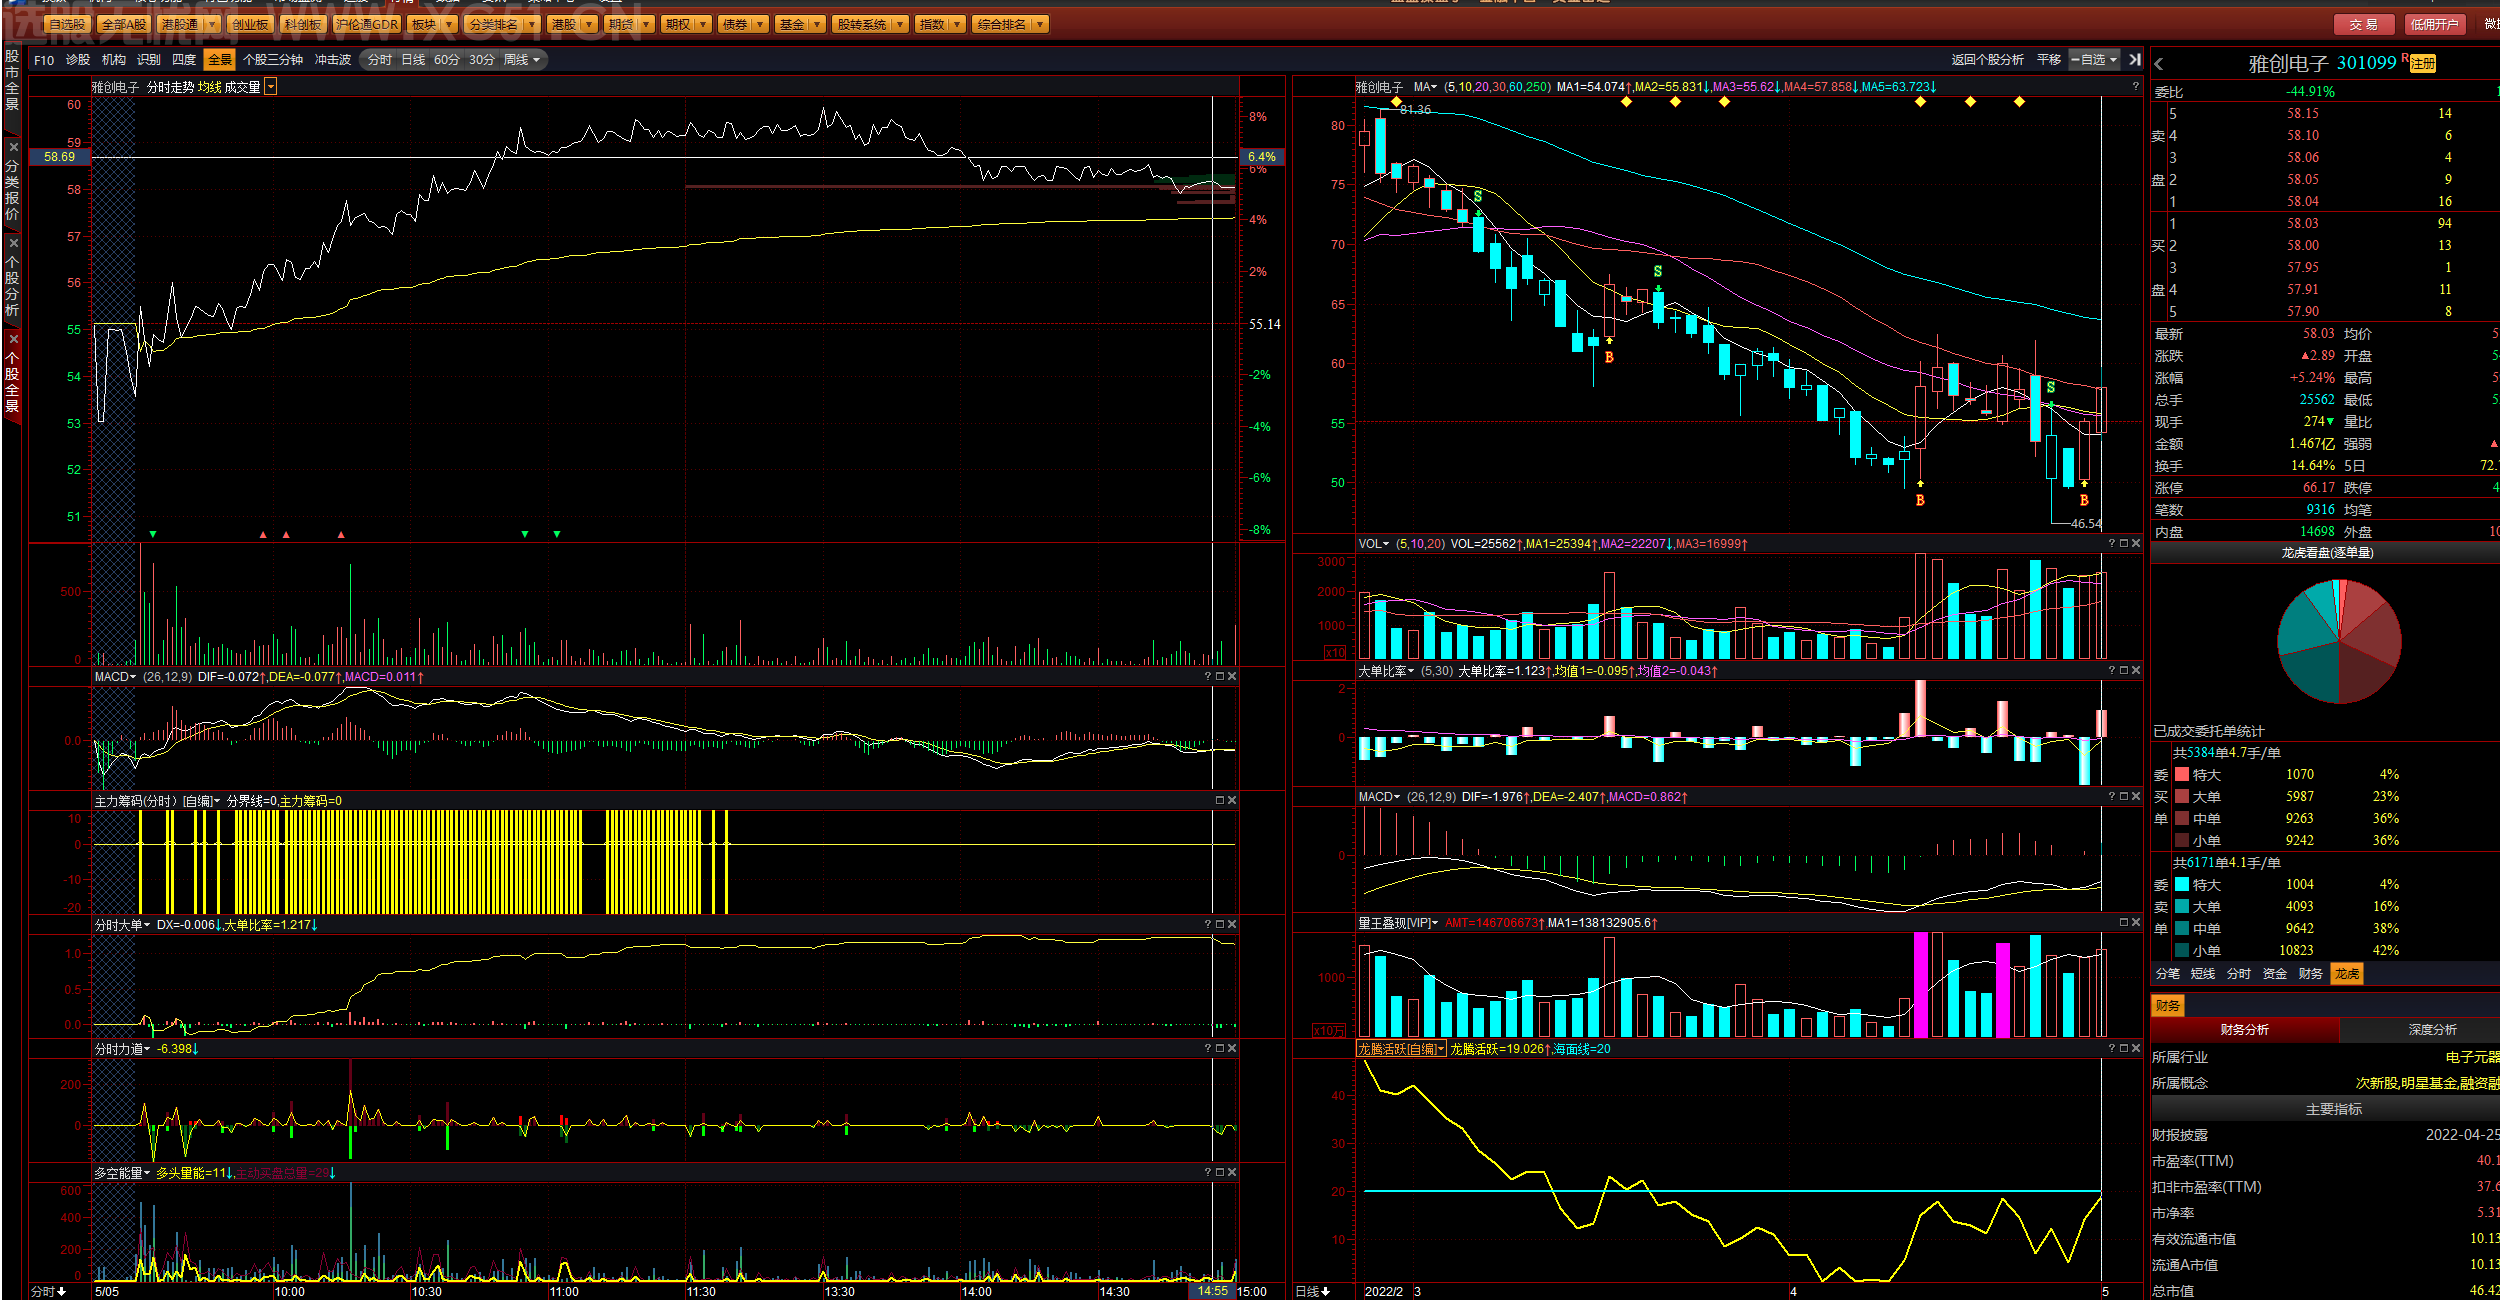Toggle 均线 overlay on intraday chart

[x=210, y=88]
